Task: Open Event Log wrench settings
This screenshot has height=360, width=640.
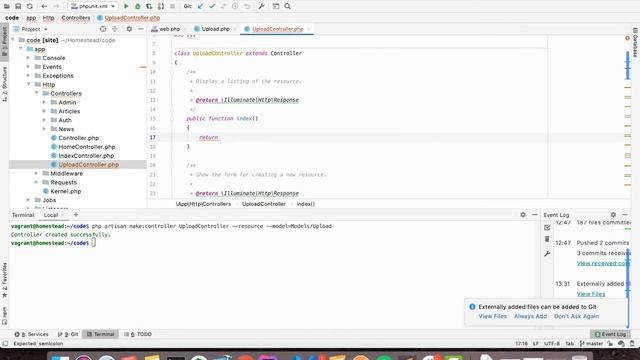Action: (x=547, y=253)
